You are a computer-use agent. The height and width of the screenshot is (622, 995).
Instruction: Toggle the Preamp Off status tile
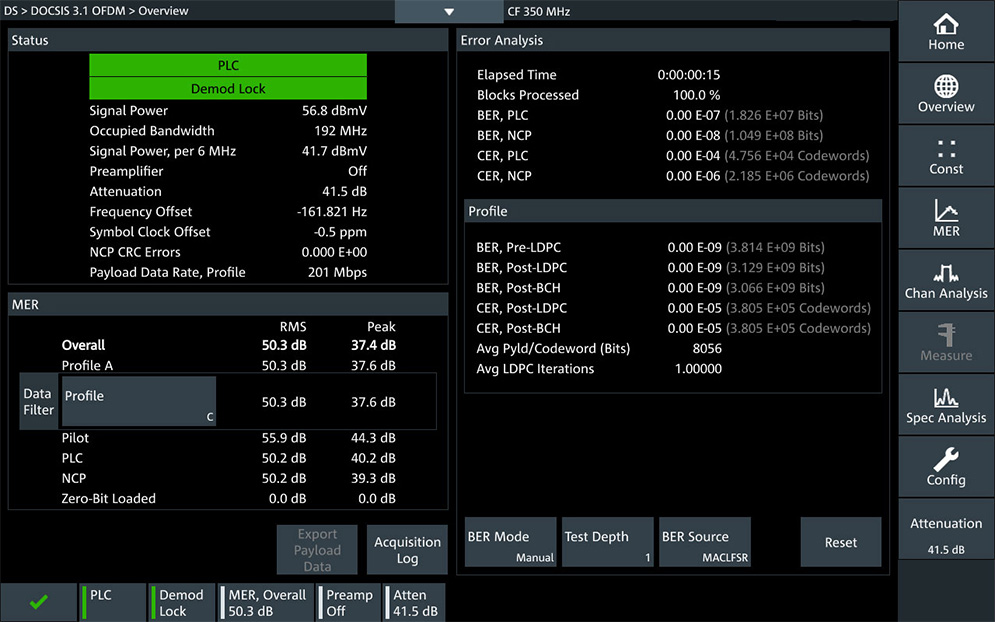point(348,602)
